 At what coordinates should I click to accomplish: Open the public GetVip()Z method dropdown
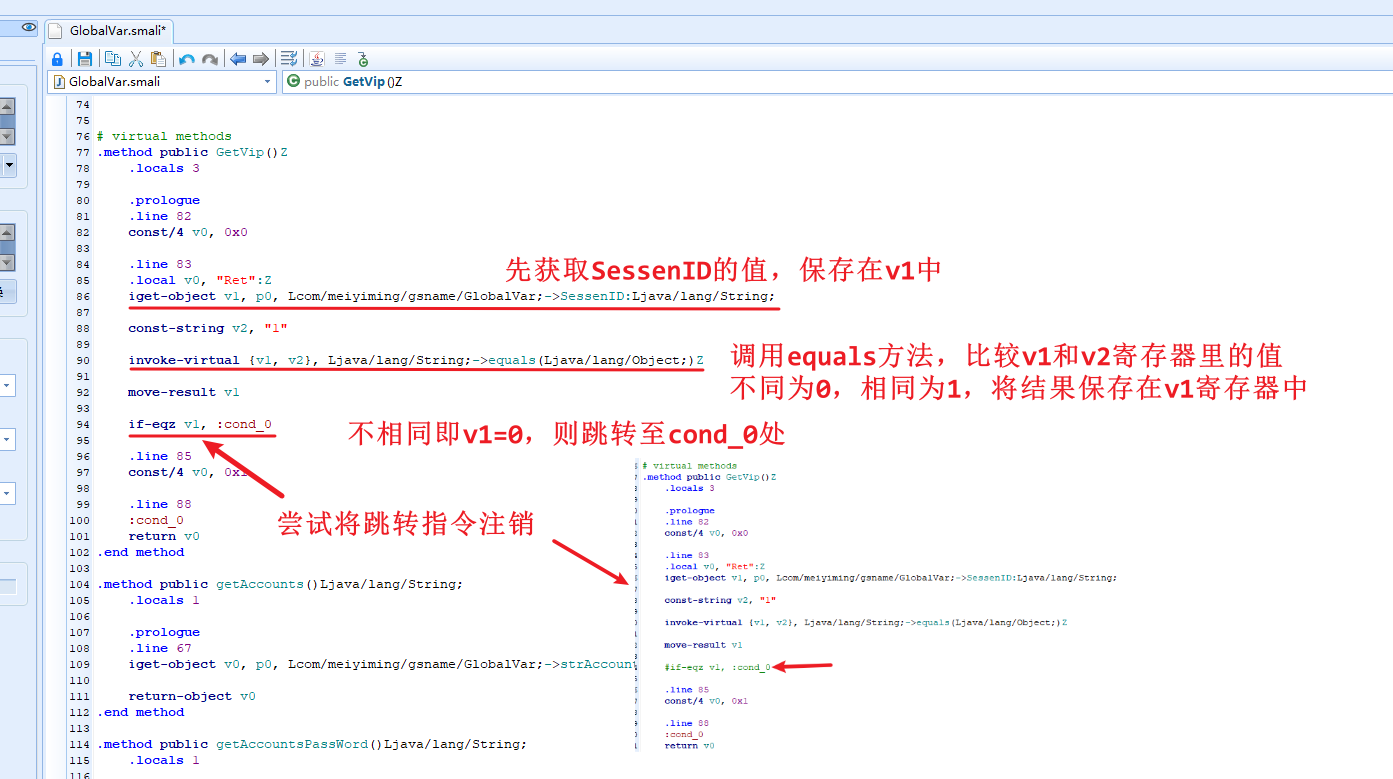pos(837,82)
